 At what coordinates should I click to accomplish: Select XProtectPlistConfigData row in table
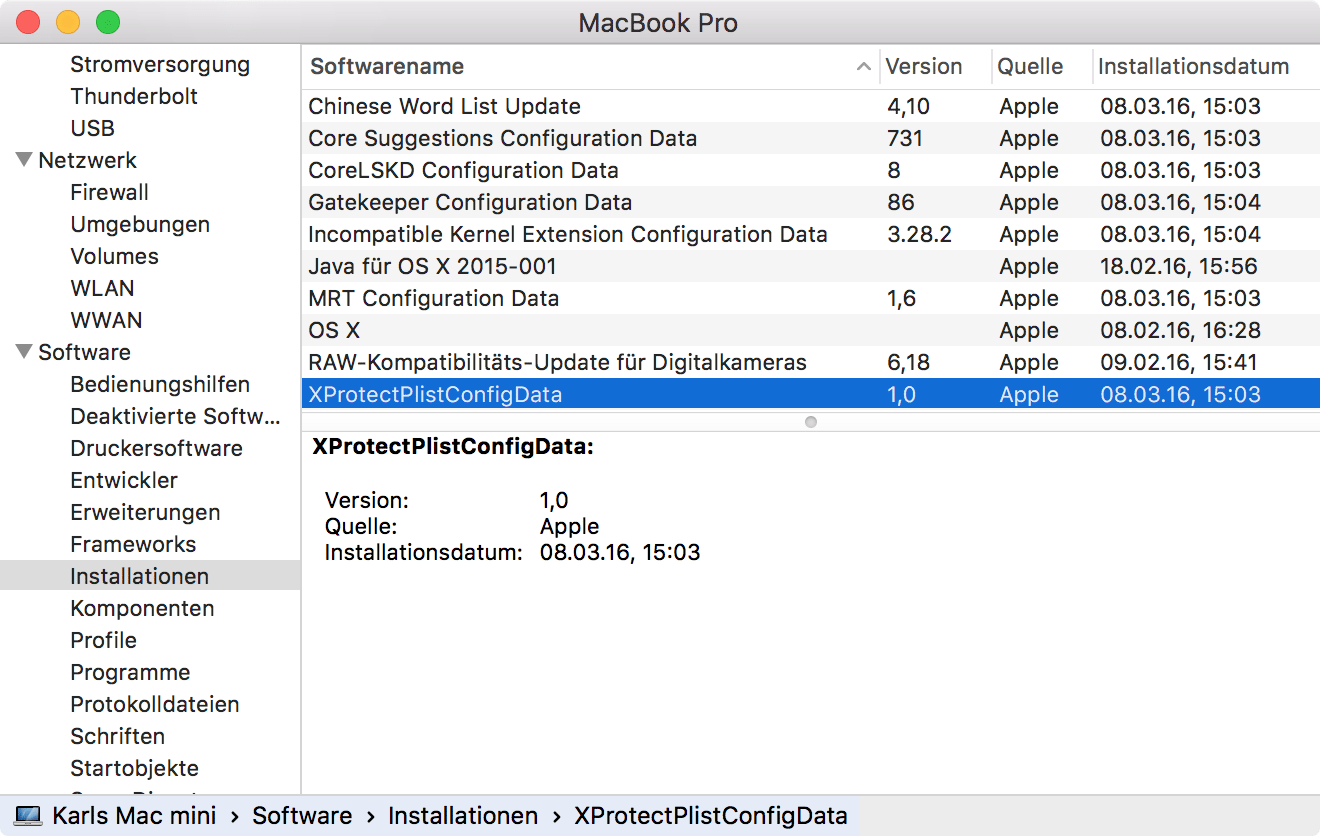pyautogui.click(x=811, y=394)
